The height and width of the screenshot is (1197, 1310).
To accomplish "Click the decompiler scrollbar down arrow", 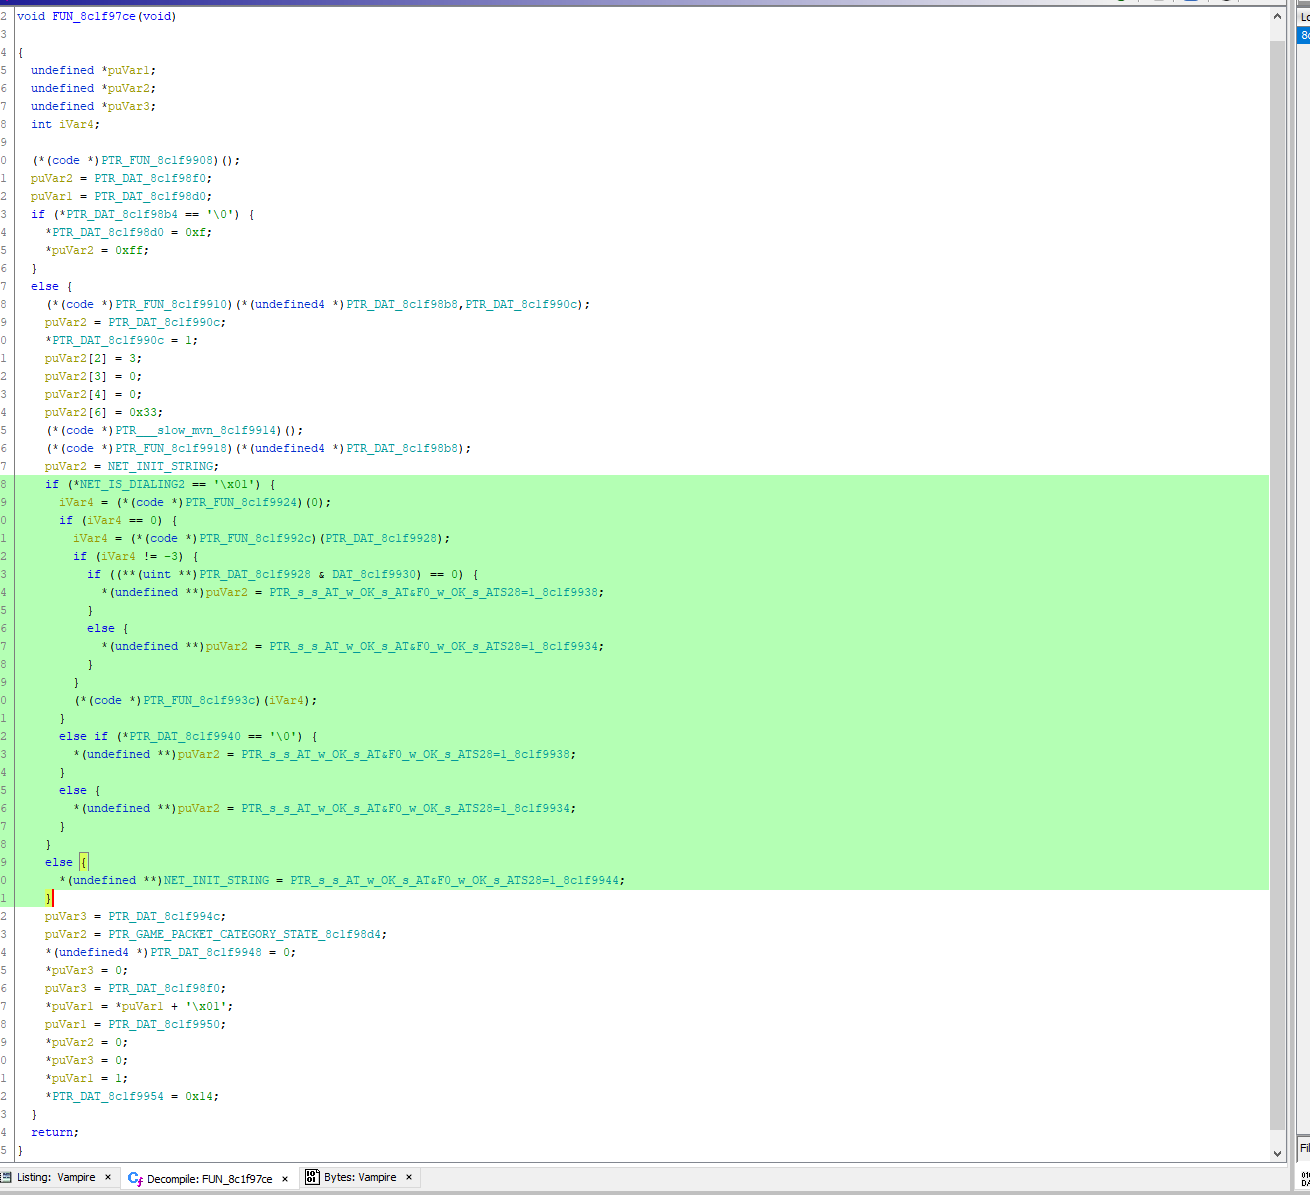I will pyautogui.click(x=1277, y=1153).
